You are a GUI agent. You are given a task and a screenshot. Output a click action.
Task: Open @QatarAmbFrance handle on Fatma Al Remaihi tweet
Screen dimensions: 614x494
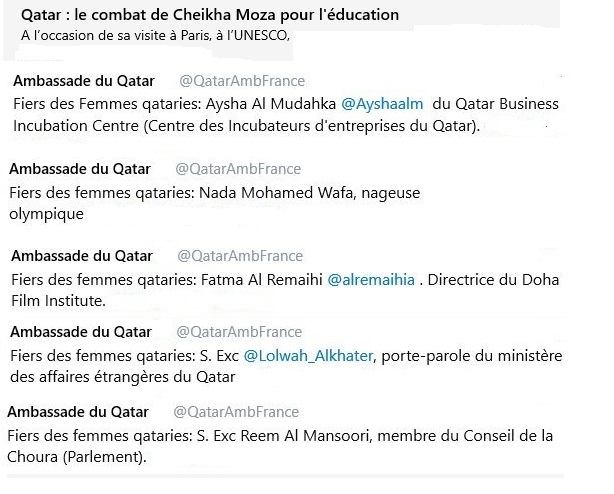click(240, 256)
